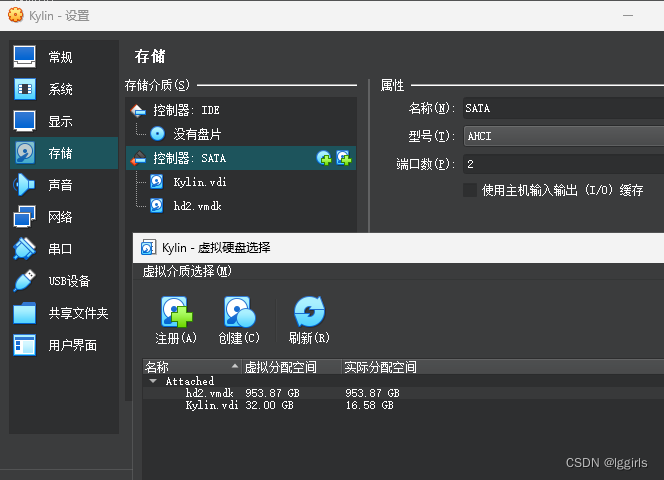
Task: Select hd2.vmdk in the storage tree
Action: (241, 206)
